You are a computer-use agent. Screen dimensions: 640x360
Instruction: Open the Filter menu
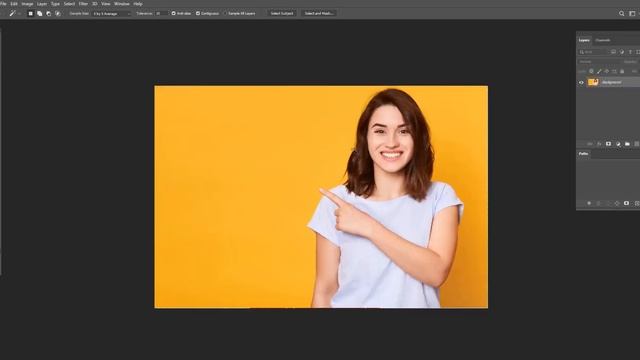point(83,4)
